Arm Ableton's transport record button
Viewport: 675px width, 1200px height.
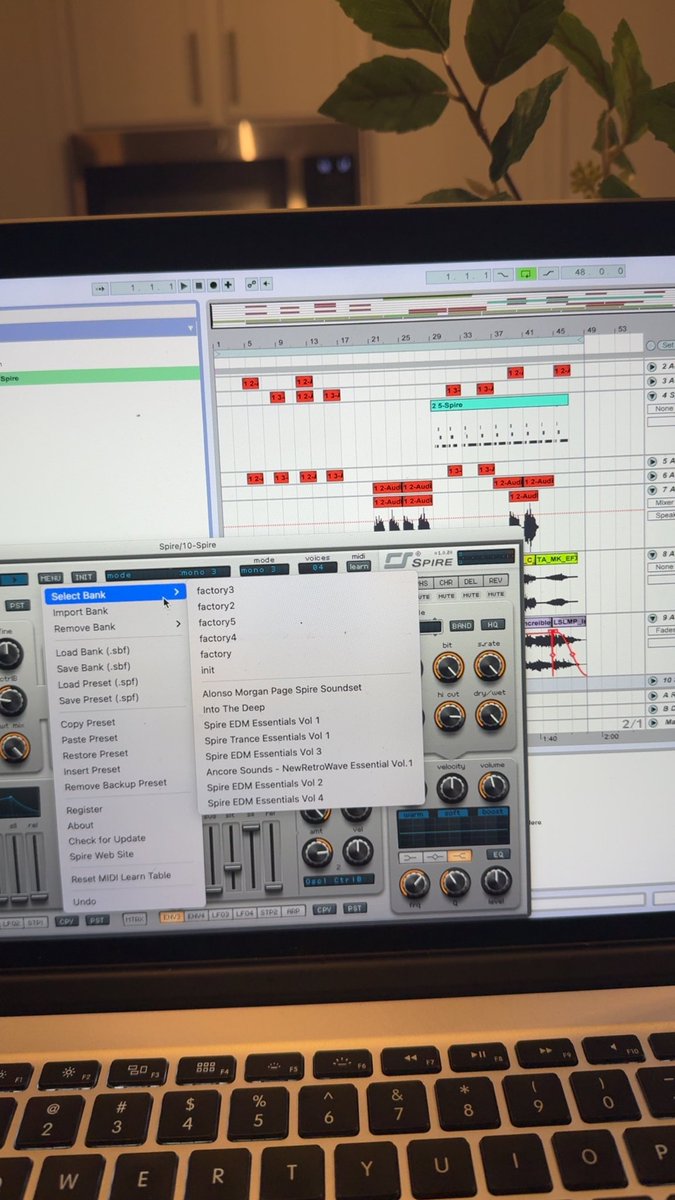213,286
